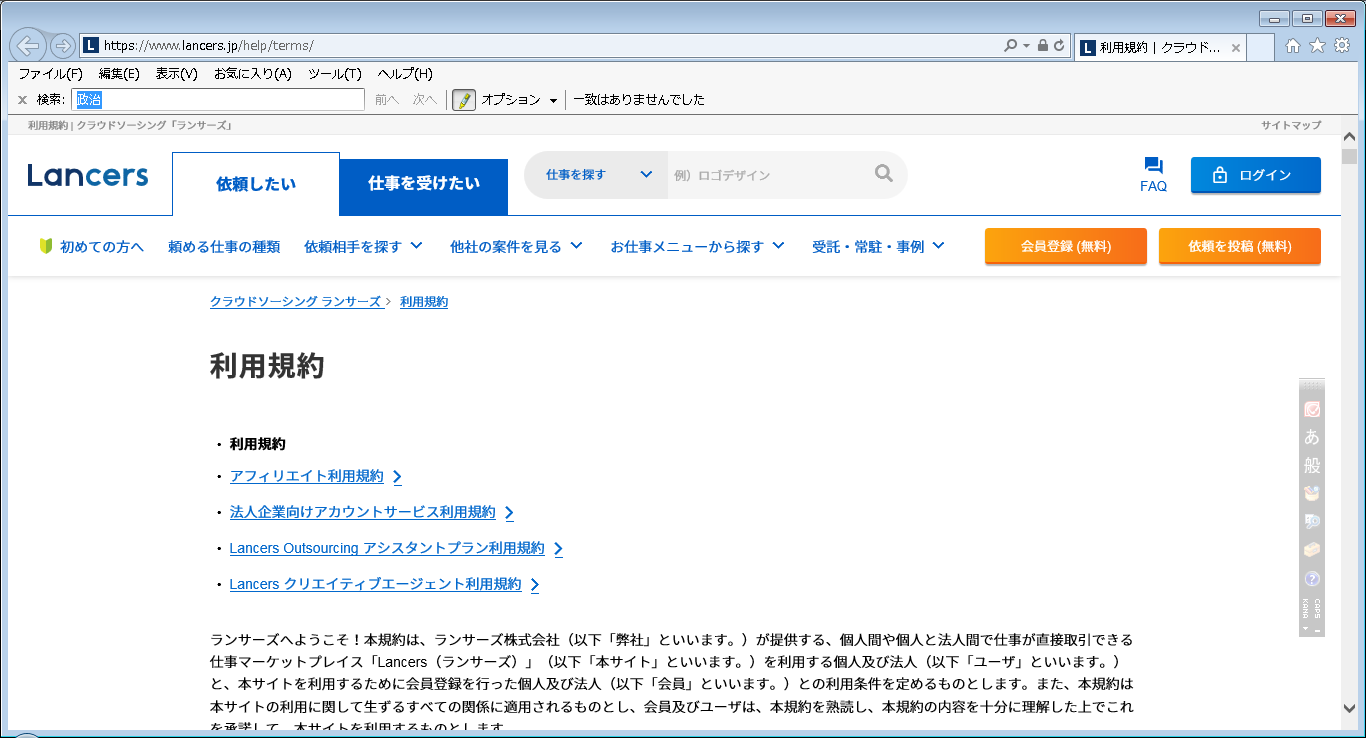Viewport: 1366px width, 738px height.
Task: Click the Lancers logo
Action: click(x=88, y=176)
